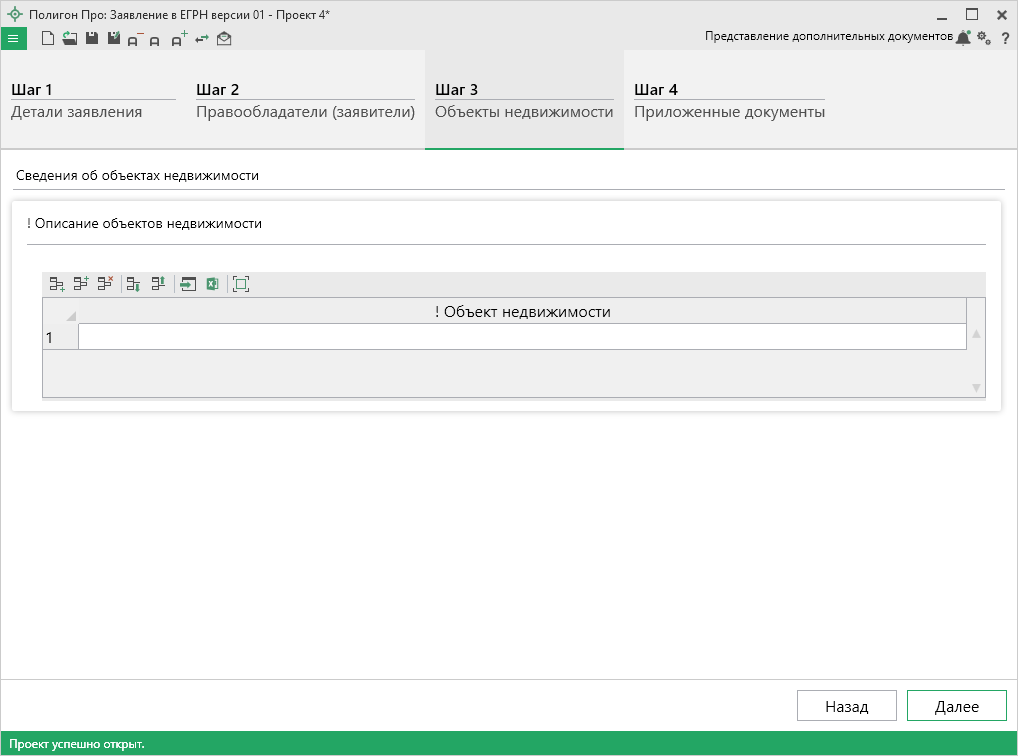1018x756 pixels.
Task: Create a new blank project
Action: pyautogui.click(x=47, y=39)
